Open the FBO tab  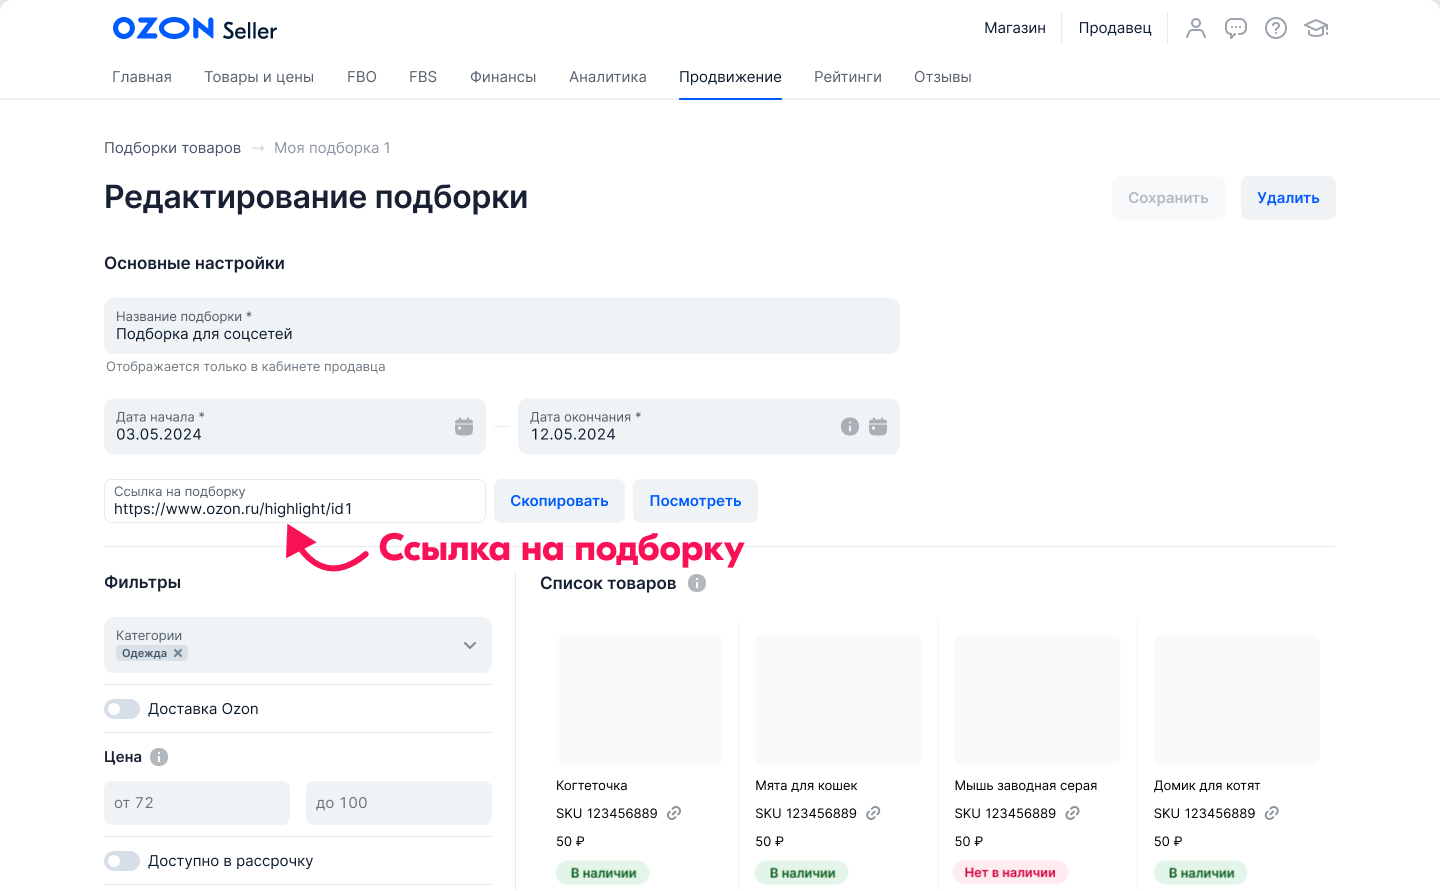(362, 77)
